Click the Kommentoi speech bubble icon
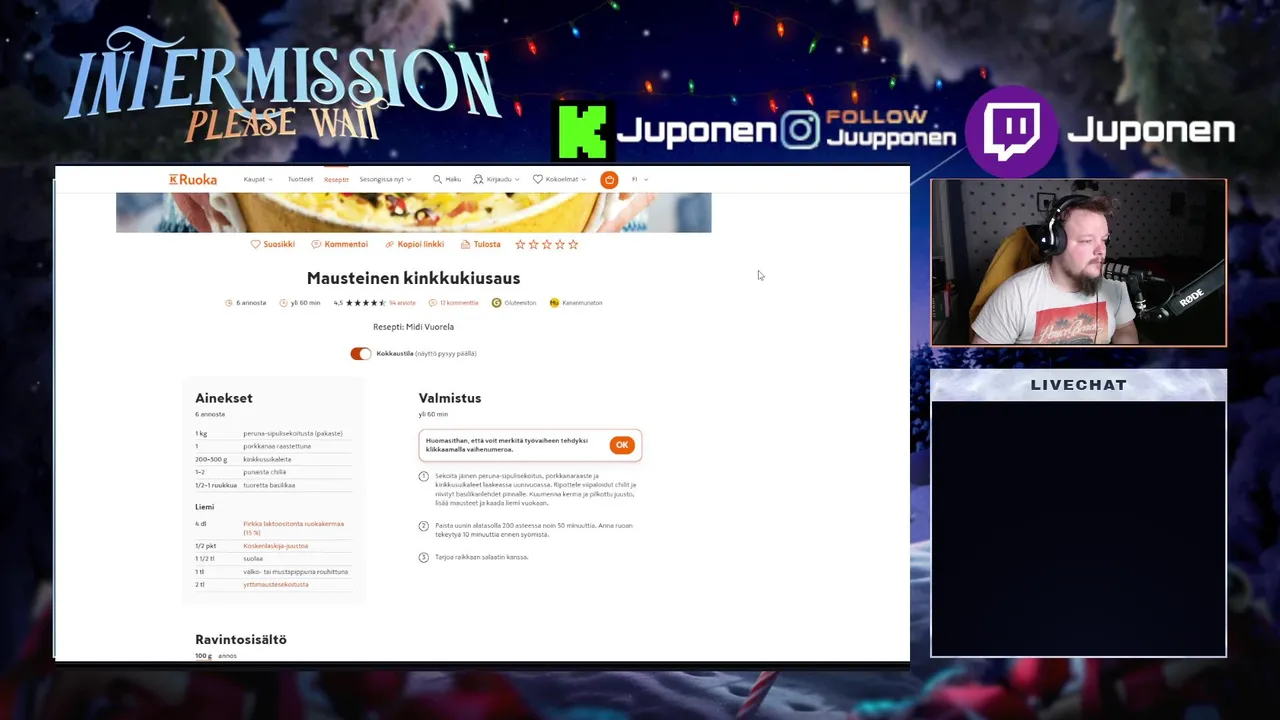 (316, 244)
